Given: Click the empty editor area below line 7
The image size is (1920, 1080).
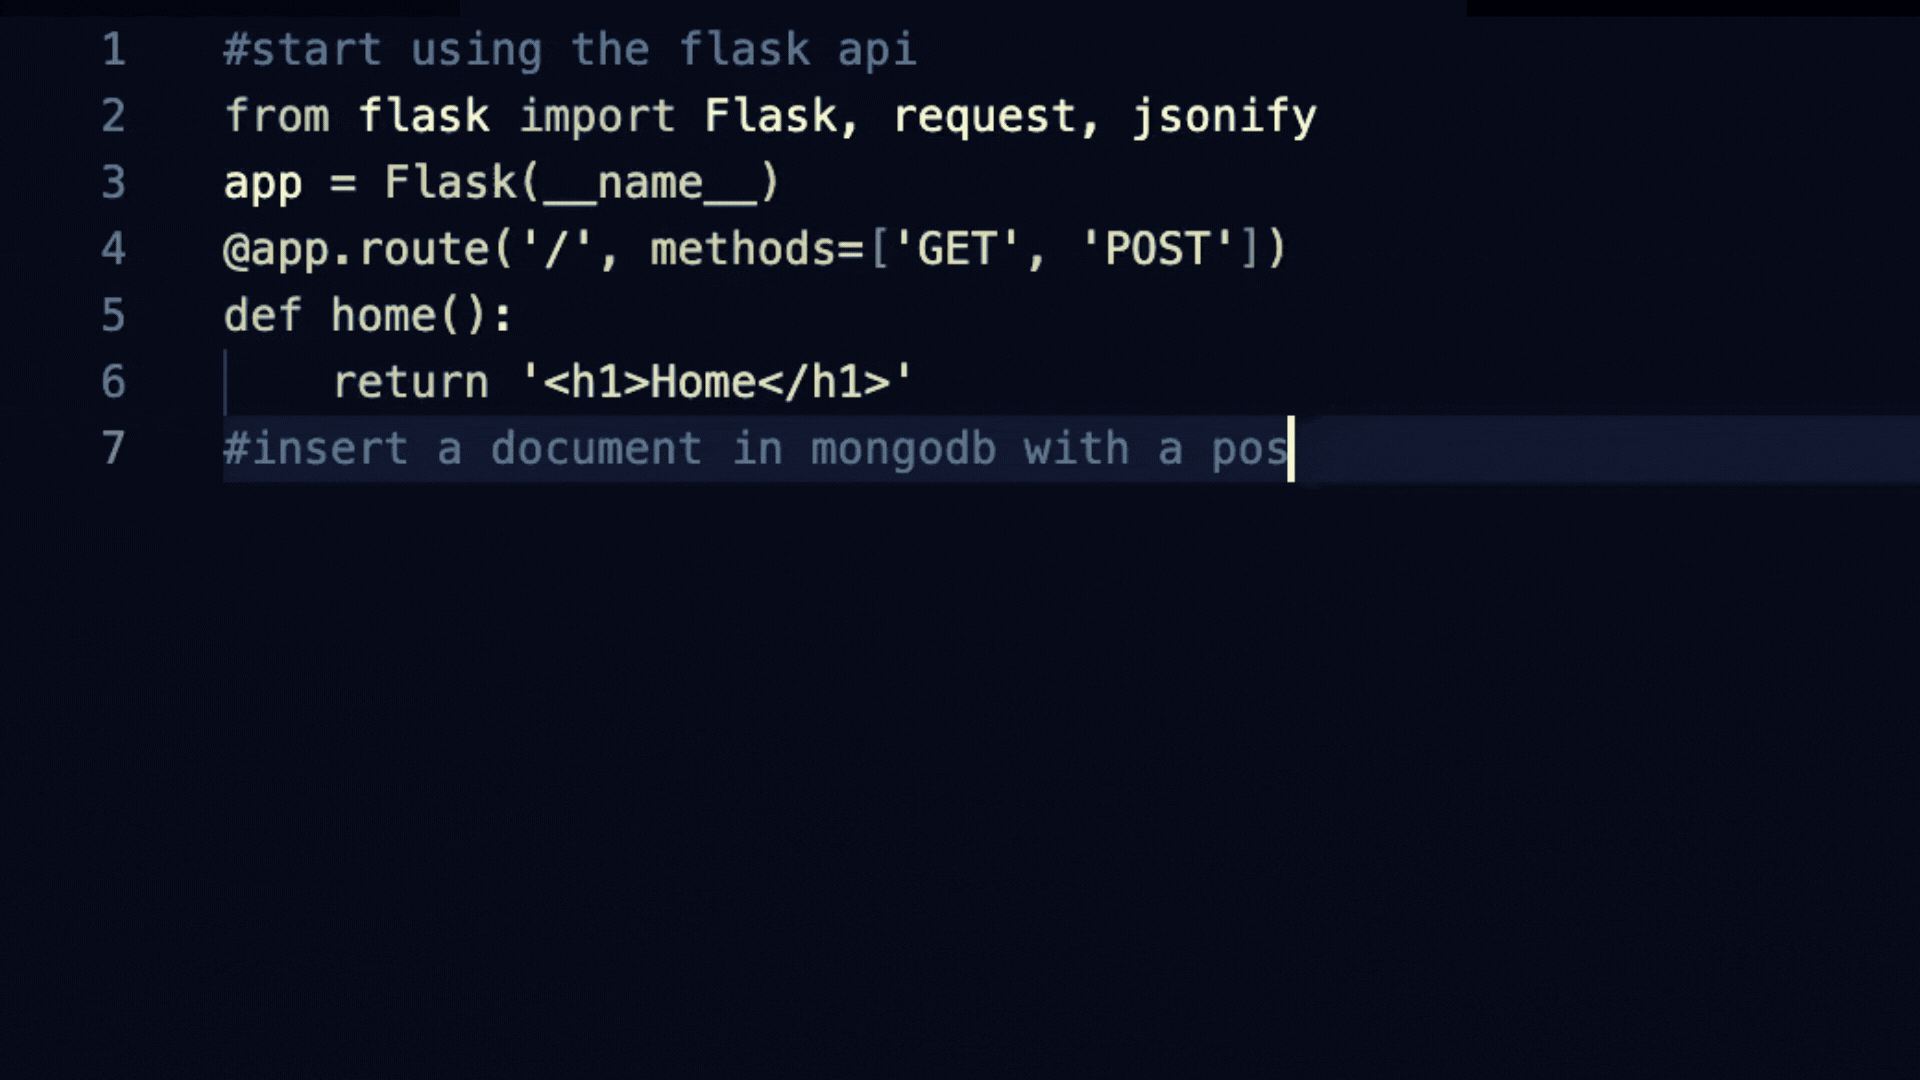Looking at the screenshot, I should [960, 780].
